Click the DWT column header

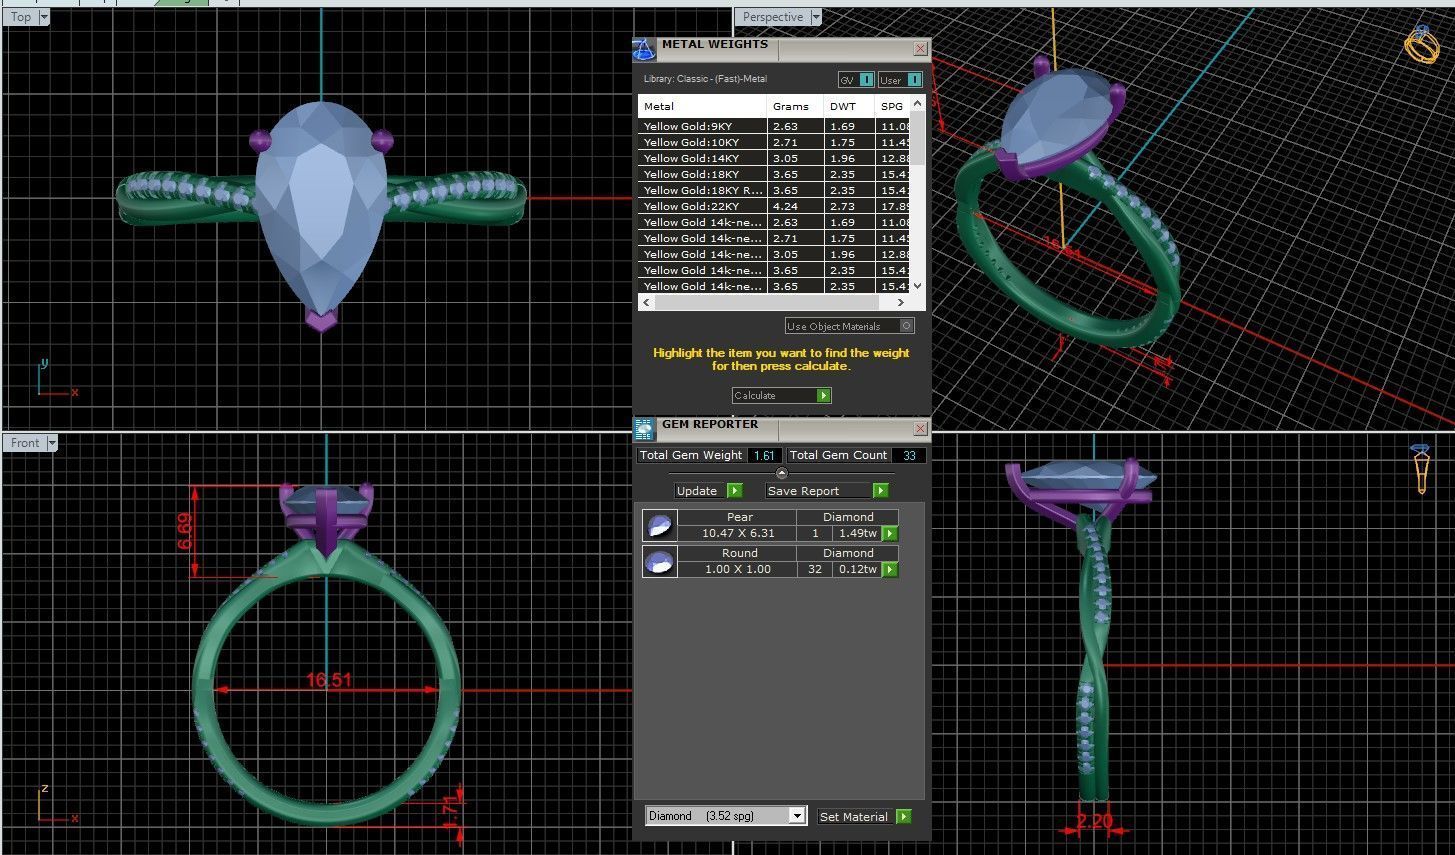(850, 106)
